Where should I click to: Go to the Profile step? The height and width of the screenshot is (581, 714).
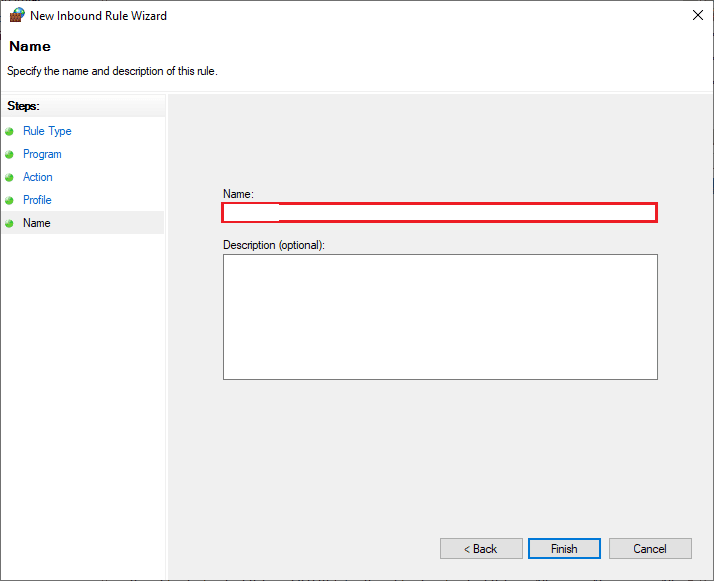coord(37,200)
